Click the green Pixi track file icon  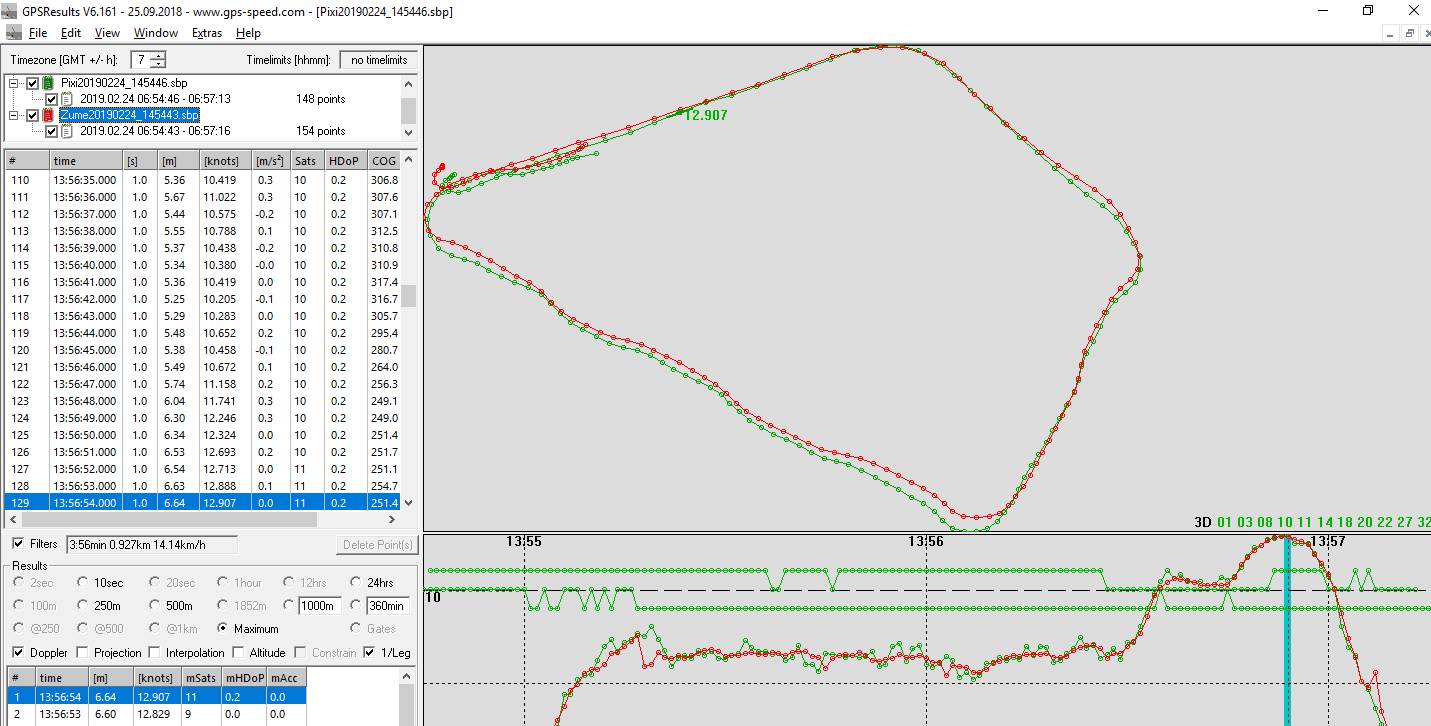pos(48,83)
